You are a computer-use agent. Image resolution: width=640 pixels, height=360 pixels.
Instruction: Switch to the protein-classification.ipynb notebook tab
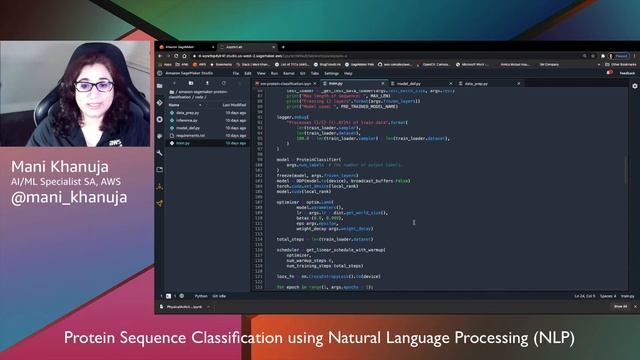point(286,83)
